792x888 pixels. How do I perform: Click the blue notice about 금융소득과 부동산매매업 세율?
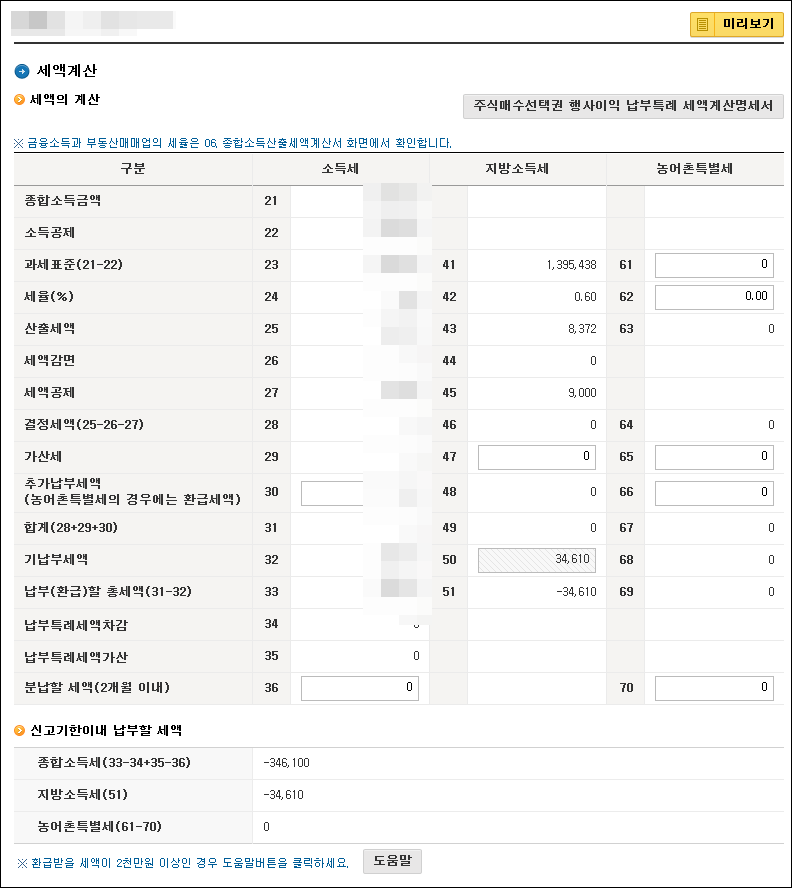point(233,143)
